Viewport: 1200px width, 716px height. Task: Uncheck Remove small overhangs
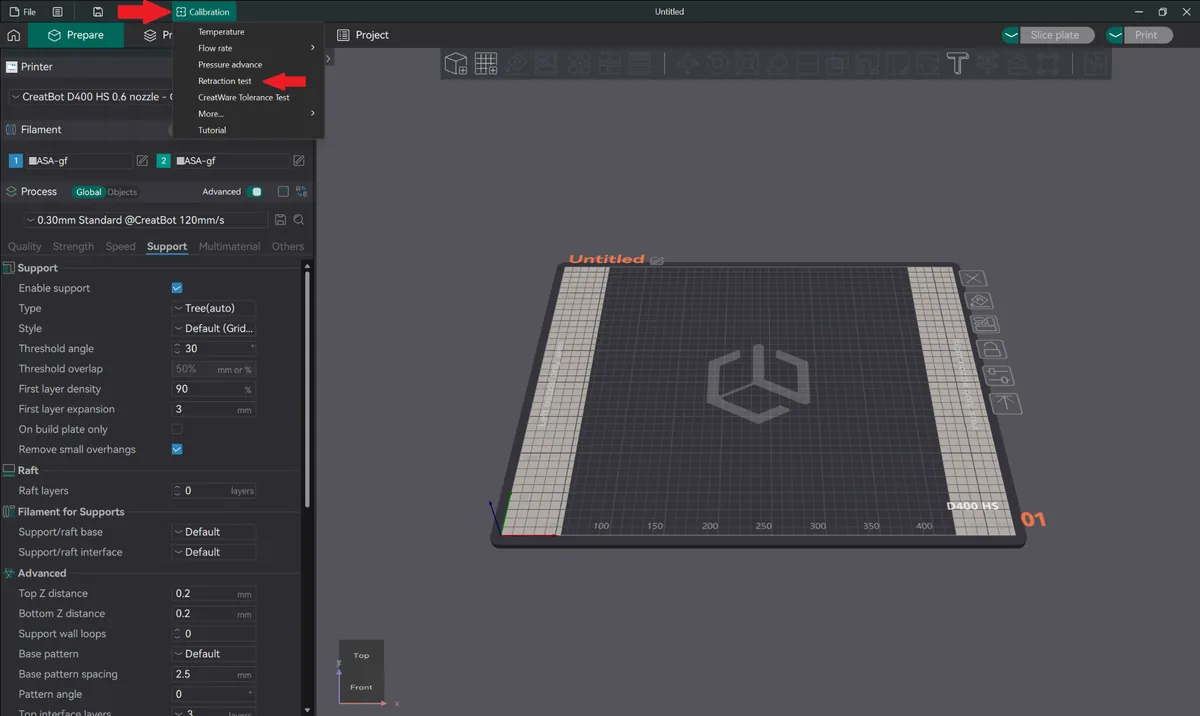[x=177, y=449]
